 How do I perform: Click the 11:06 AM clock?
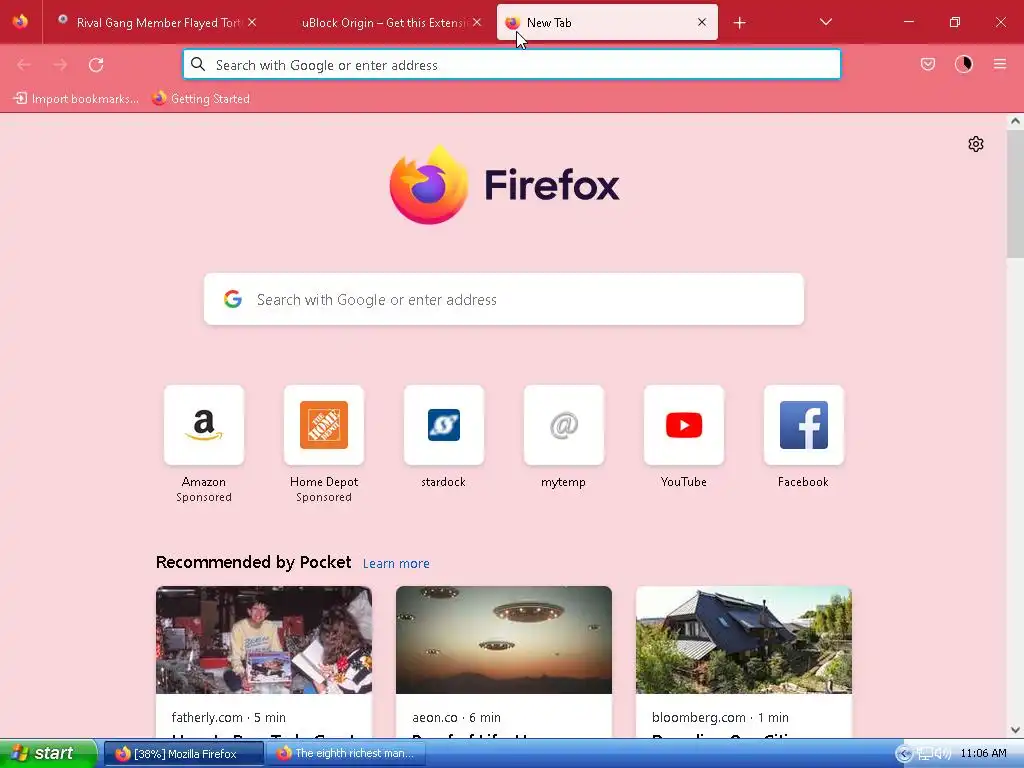pyautogui.click(x=983, y=753)
